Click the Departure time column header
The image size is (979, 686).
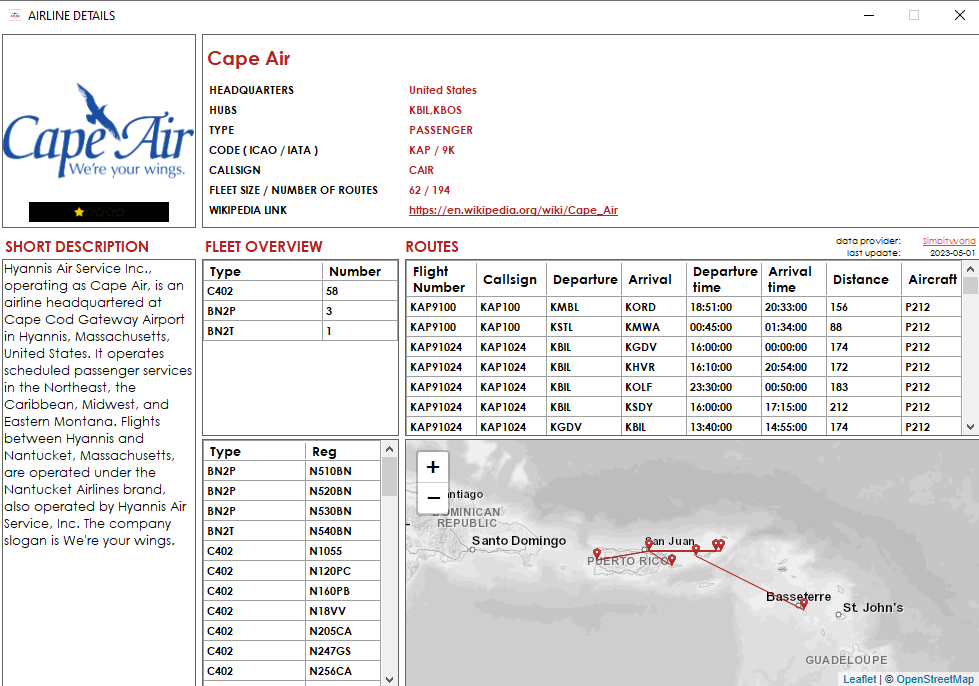tap(724, 279)
